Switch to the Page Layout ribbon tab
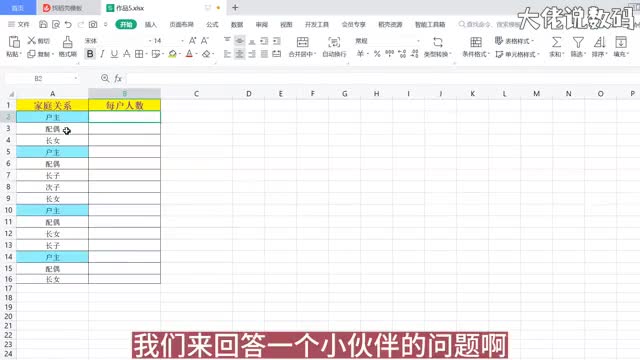Screen dimensions: 640x360 pos(182,24)
